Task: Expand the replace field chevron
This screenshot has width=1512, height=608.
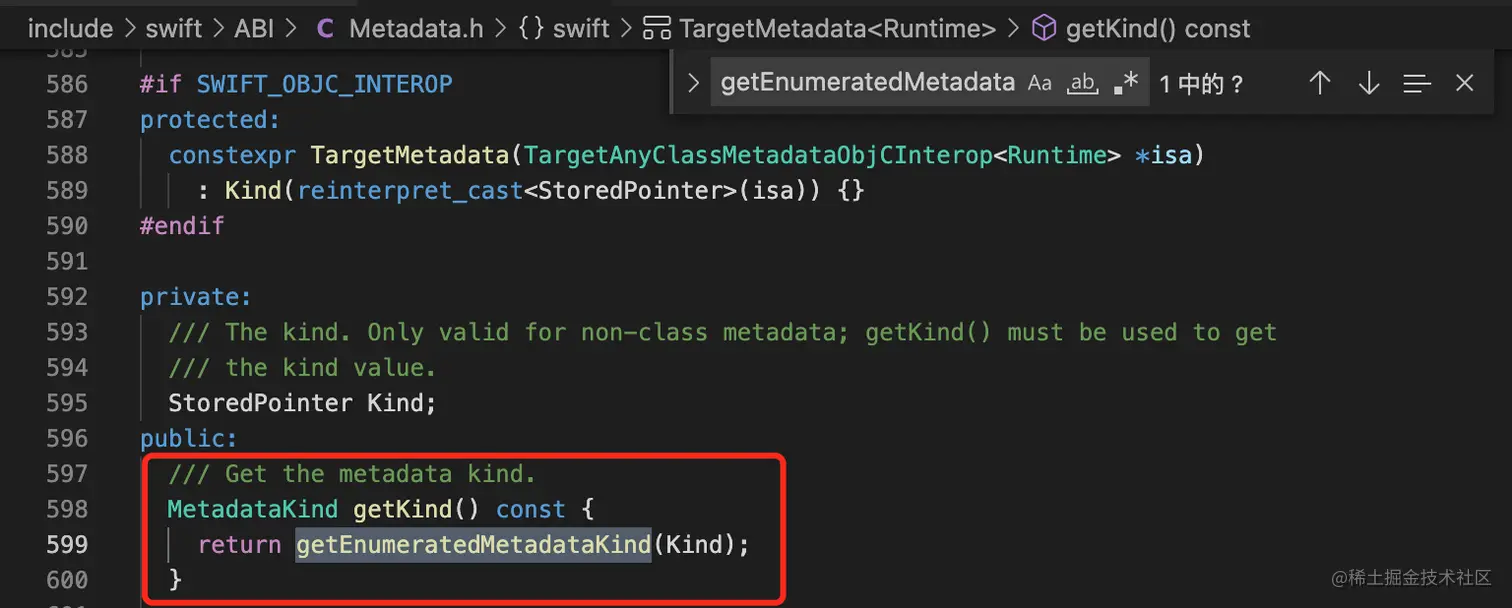Action: [x=693, y=83]
